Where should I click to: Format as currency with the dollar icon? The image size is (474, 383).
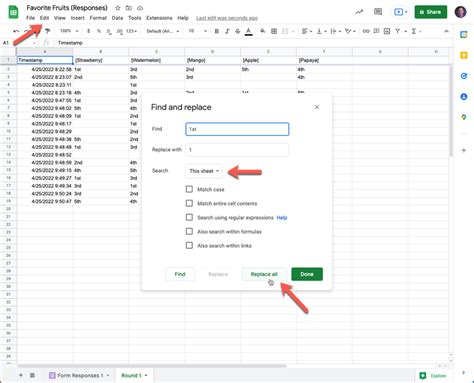click(x=88, y=31)
